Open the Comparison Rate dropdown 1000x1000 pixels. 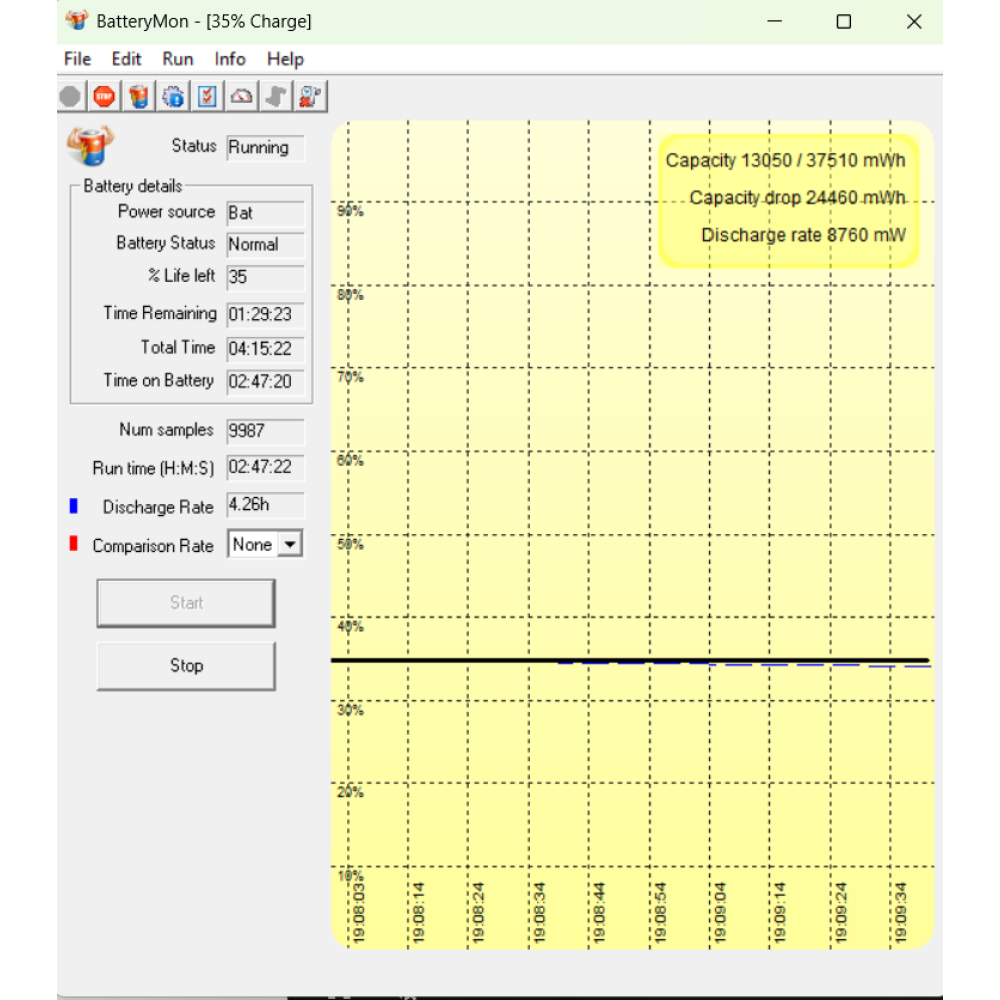coord(290,545)
